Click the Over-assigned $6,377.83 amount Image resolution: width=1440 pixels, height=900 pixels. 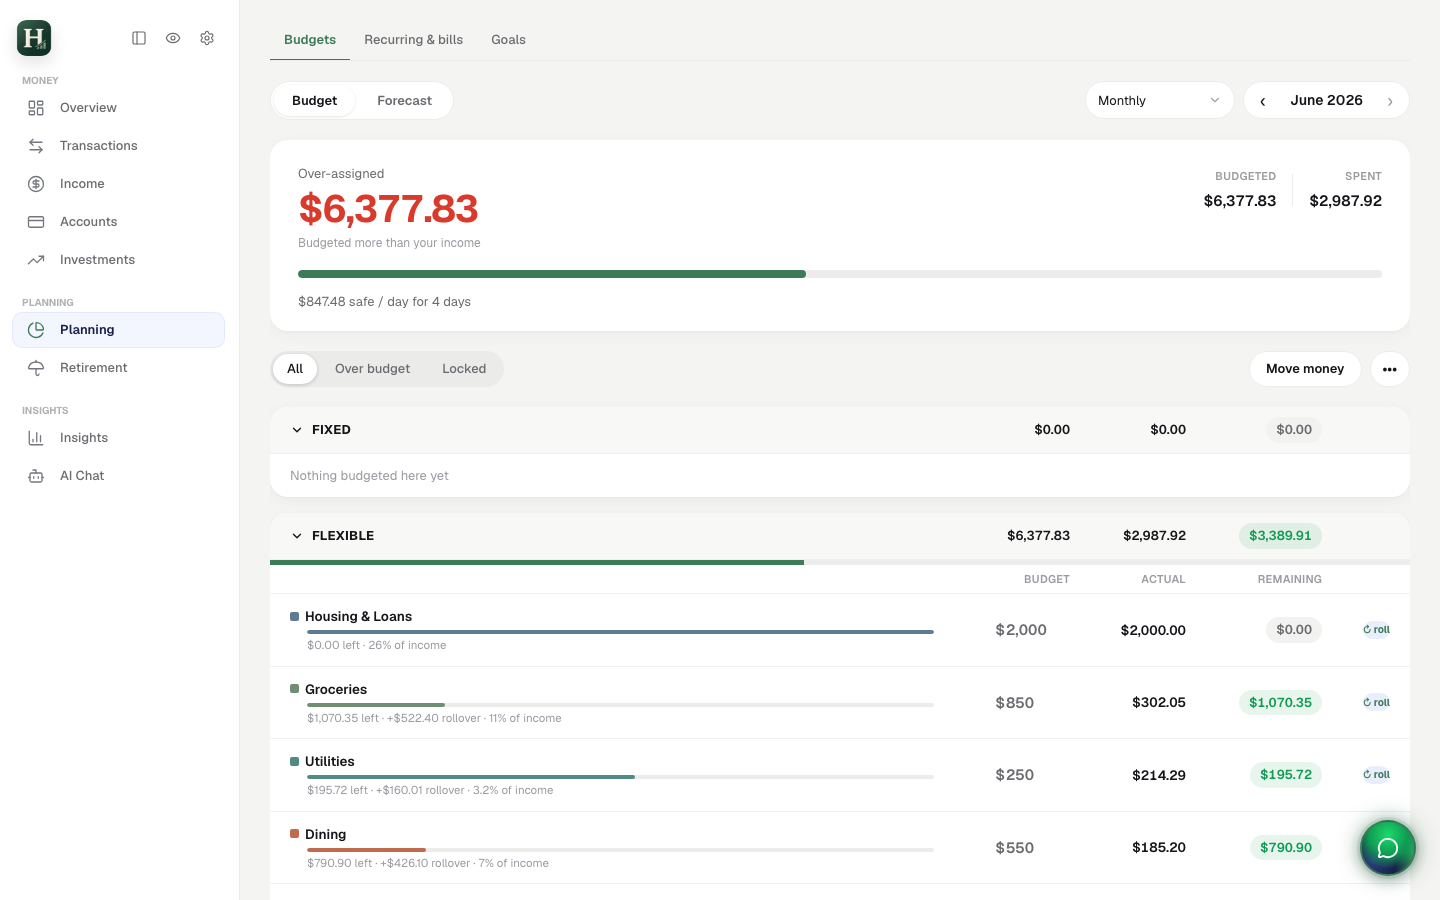388,209
